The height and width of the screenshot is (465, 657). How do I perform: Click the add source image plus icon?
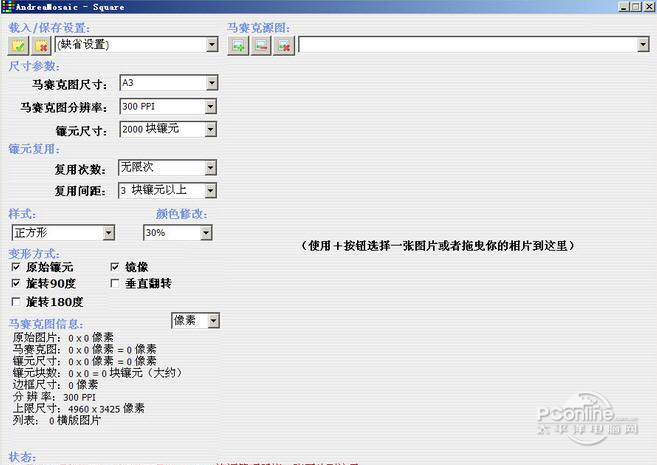tap(238, 45)
